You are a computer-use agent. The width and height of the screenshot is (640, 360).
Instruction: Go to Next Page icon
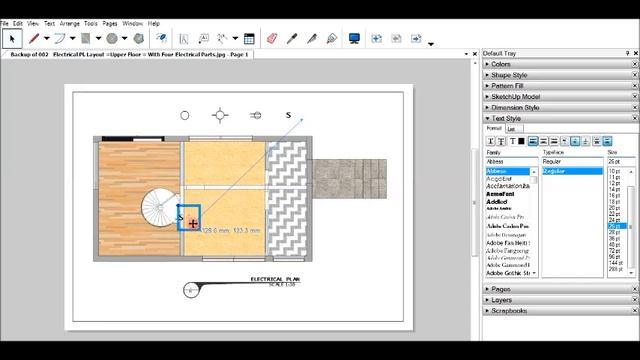(416, 39)
